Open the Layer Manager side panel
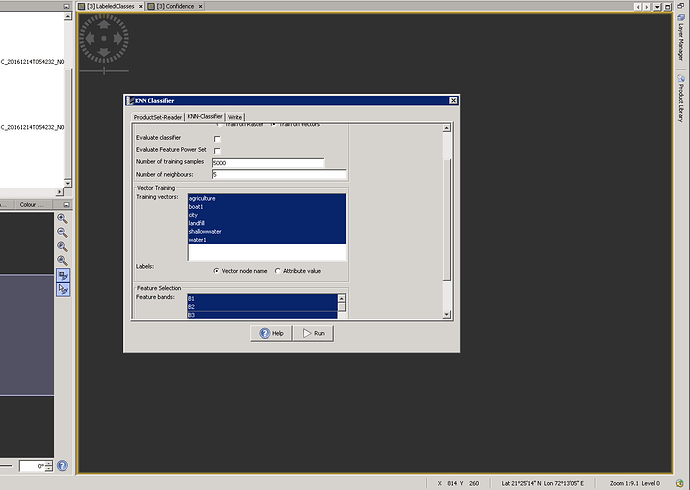This screenshot has width=690, height=490. tap(681, 38)
